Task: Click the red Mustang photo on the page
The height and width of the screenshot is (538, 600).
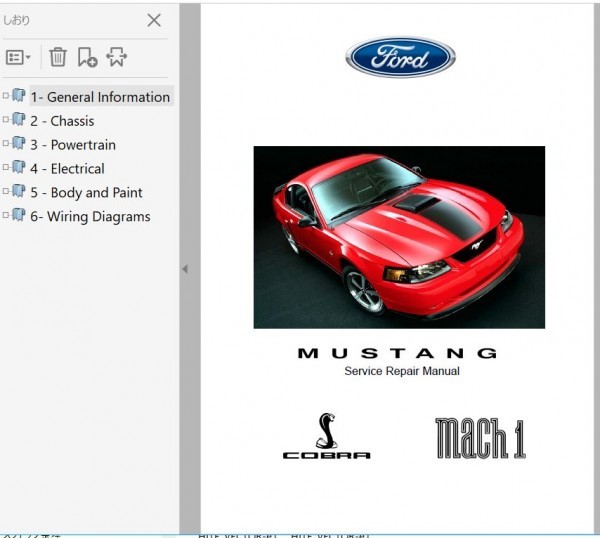Action: (x=399, y=237)
